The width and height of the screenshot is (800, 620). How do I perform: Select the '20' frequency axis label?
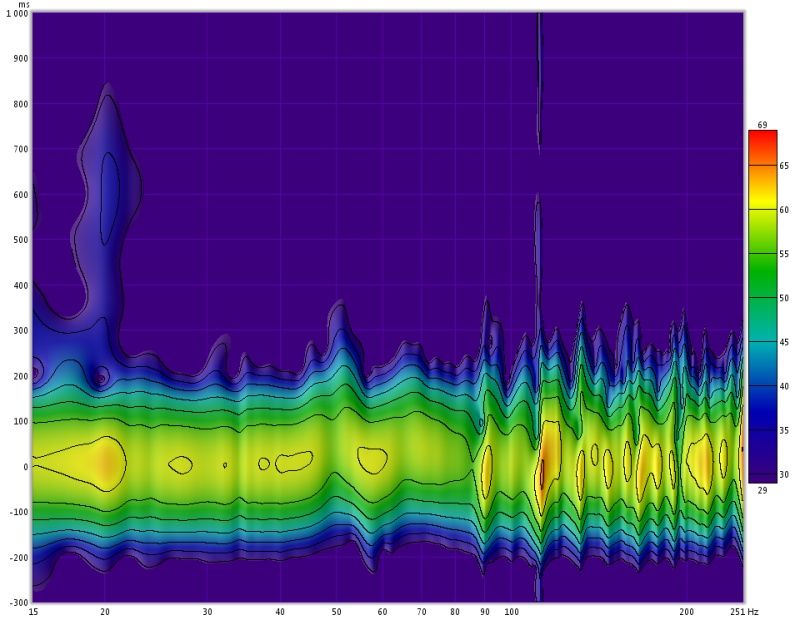(x=105, y=612)
